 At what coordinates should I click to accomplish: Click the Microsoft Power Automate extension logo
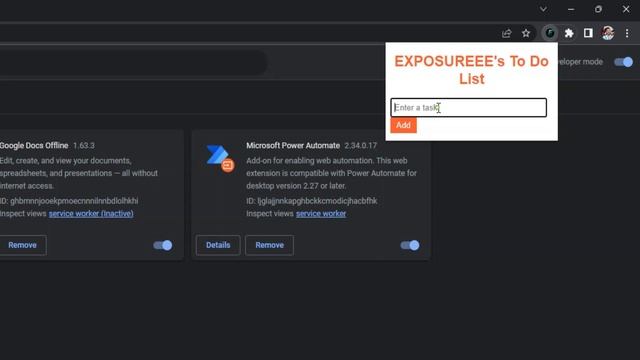(x=220, y=158)
